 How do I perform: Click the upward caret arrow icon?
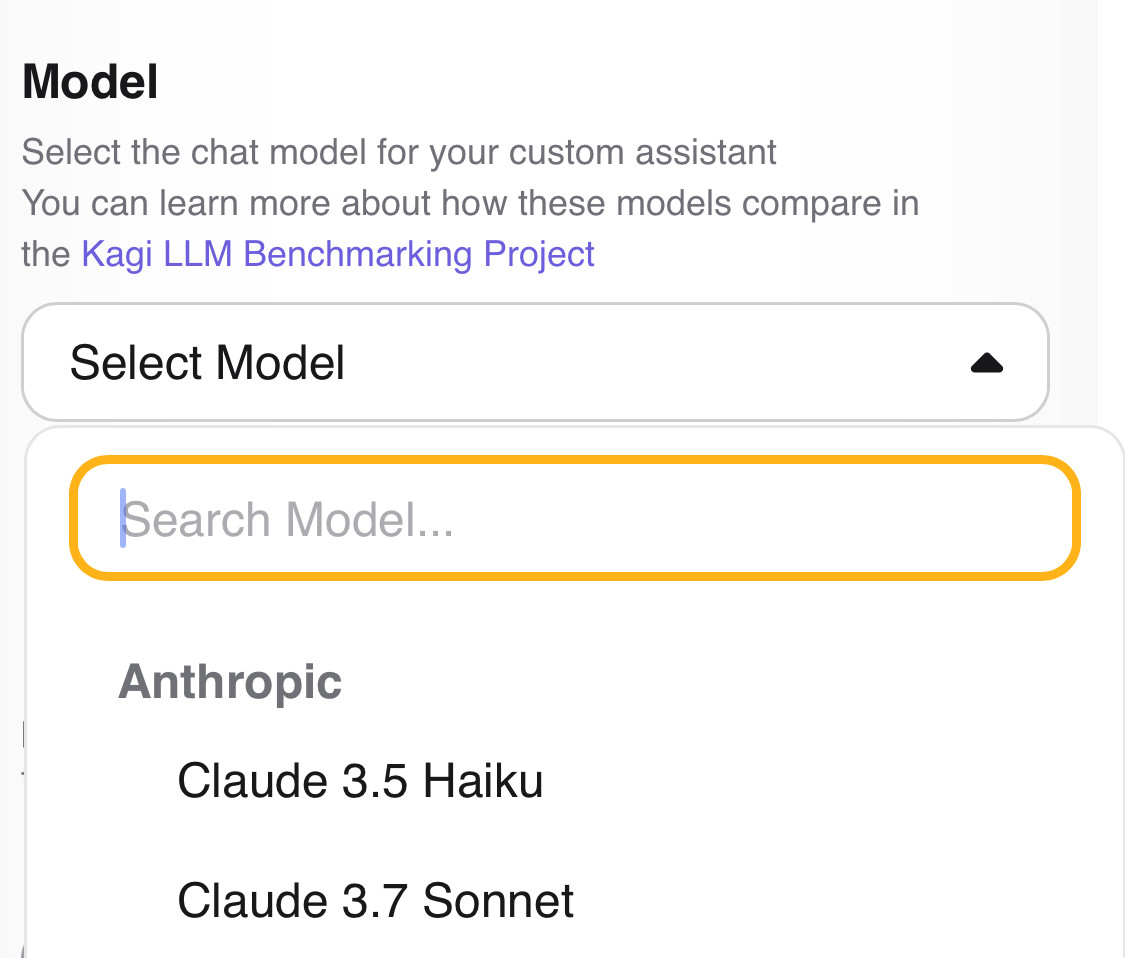(x=986, y=363)
